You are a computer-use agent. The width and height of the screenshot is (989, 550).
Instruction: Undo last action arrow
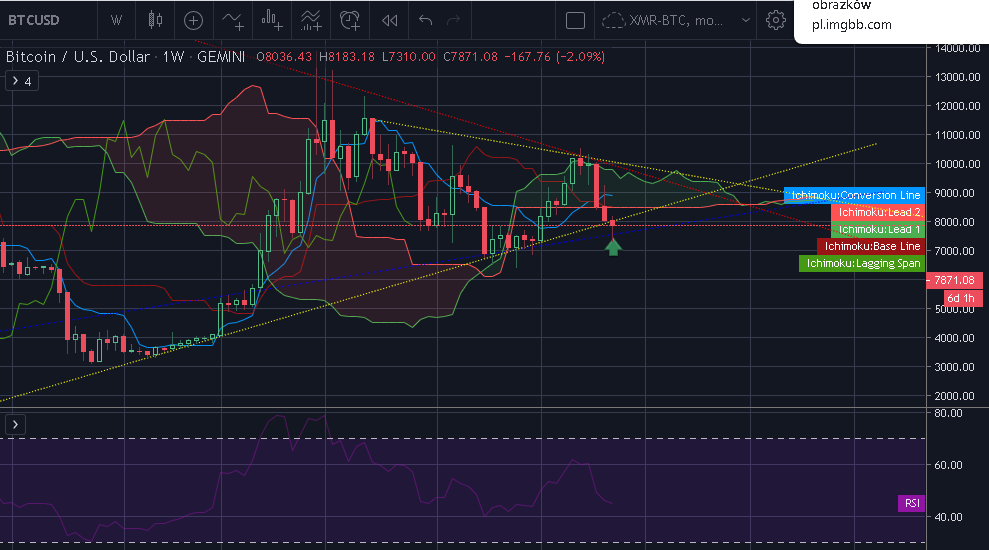click(425, 21)
